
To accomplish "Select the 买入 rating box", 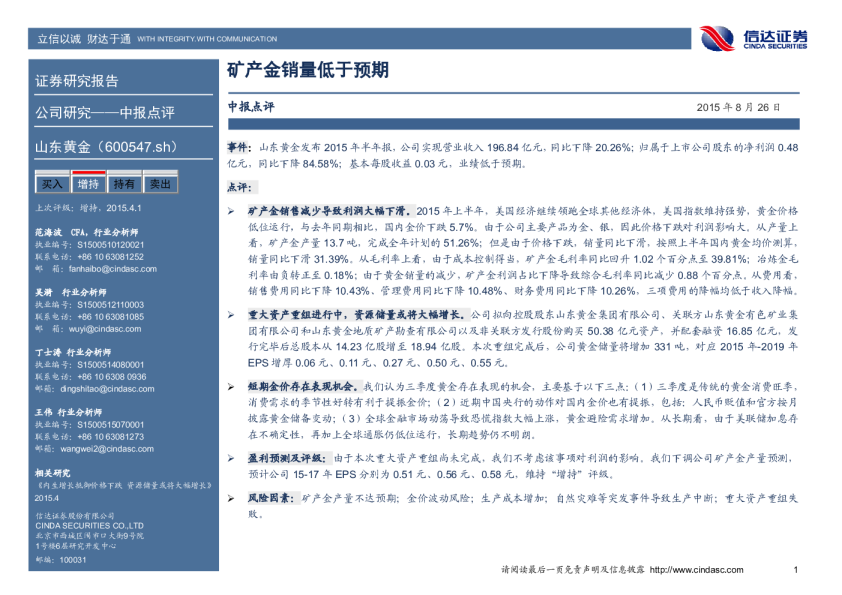I will 51,184.
